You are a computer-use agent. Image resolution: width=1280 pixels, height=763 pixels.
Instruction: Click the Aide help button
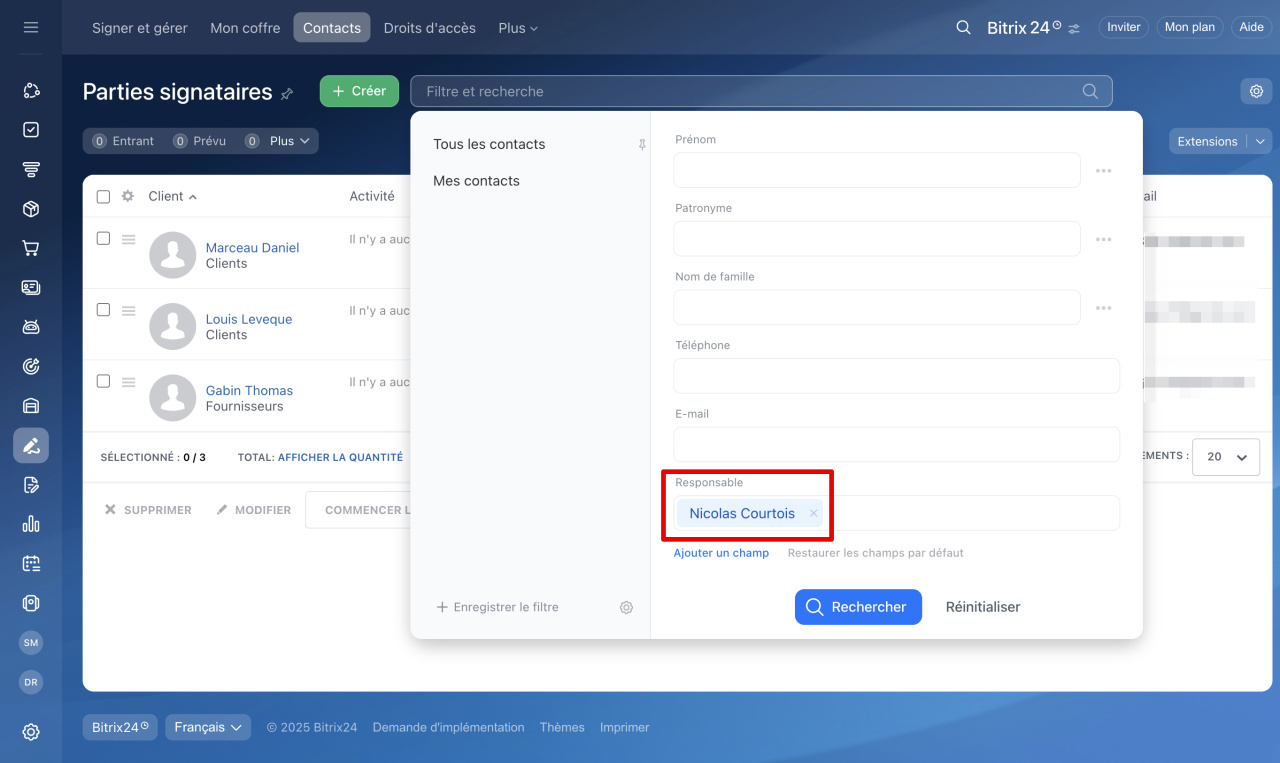pyautogui.click(x=1251, y=28)
